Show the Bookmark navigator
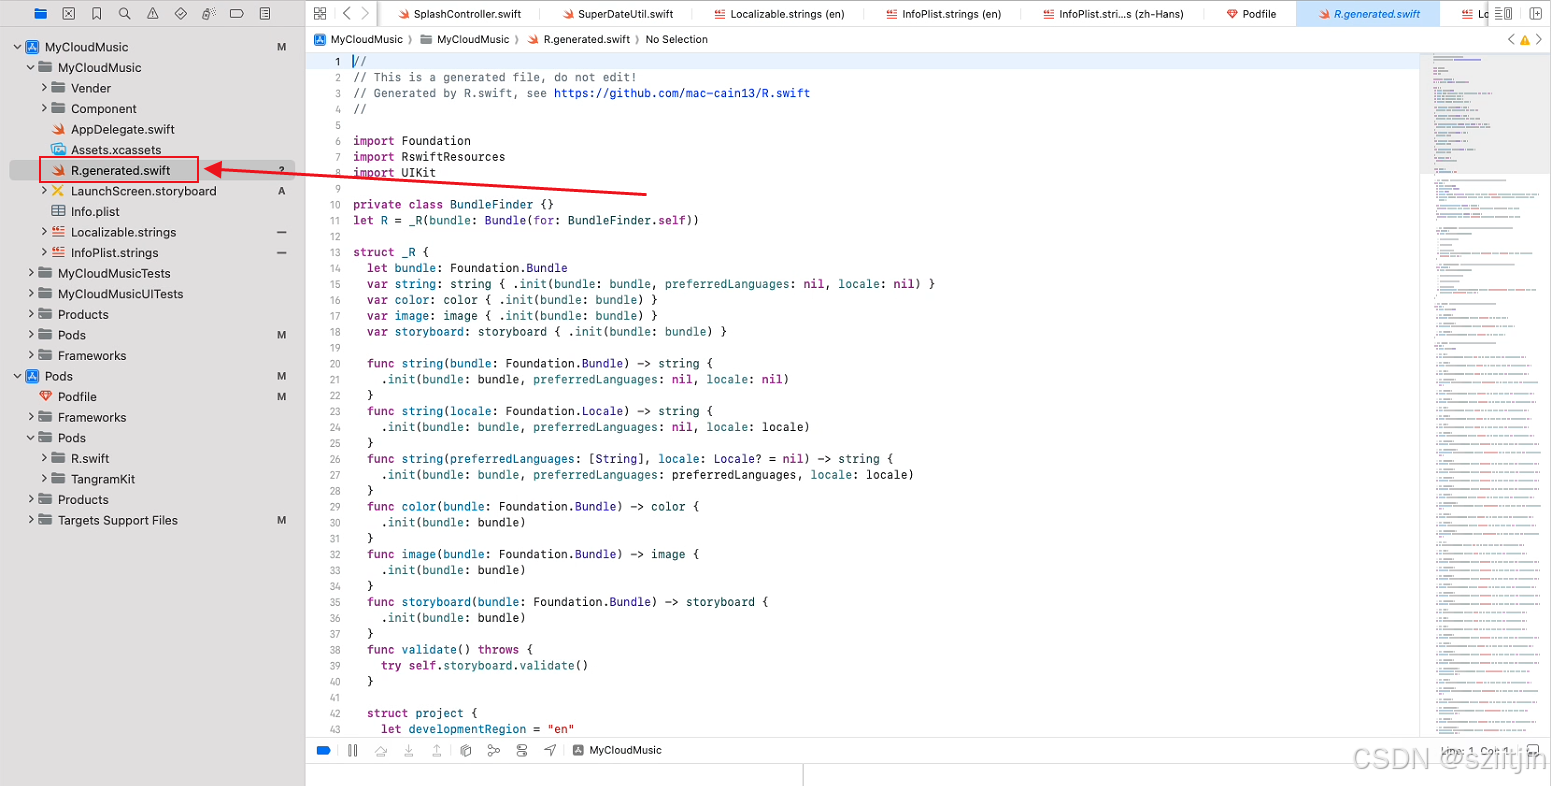Image resolution: width=1551 pixels, height=786 pixels. click(96, 14)
